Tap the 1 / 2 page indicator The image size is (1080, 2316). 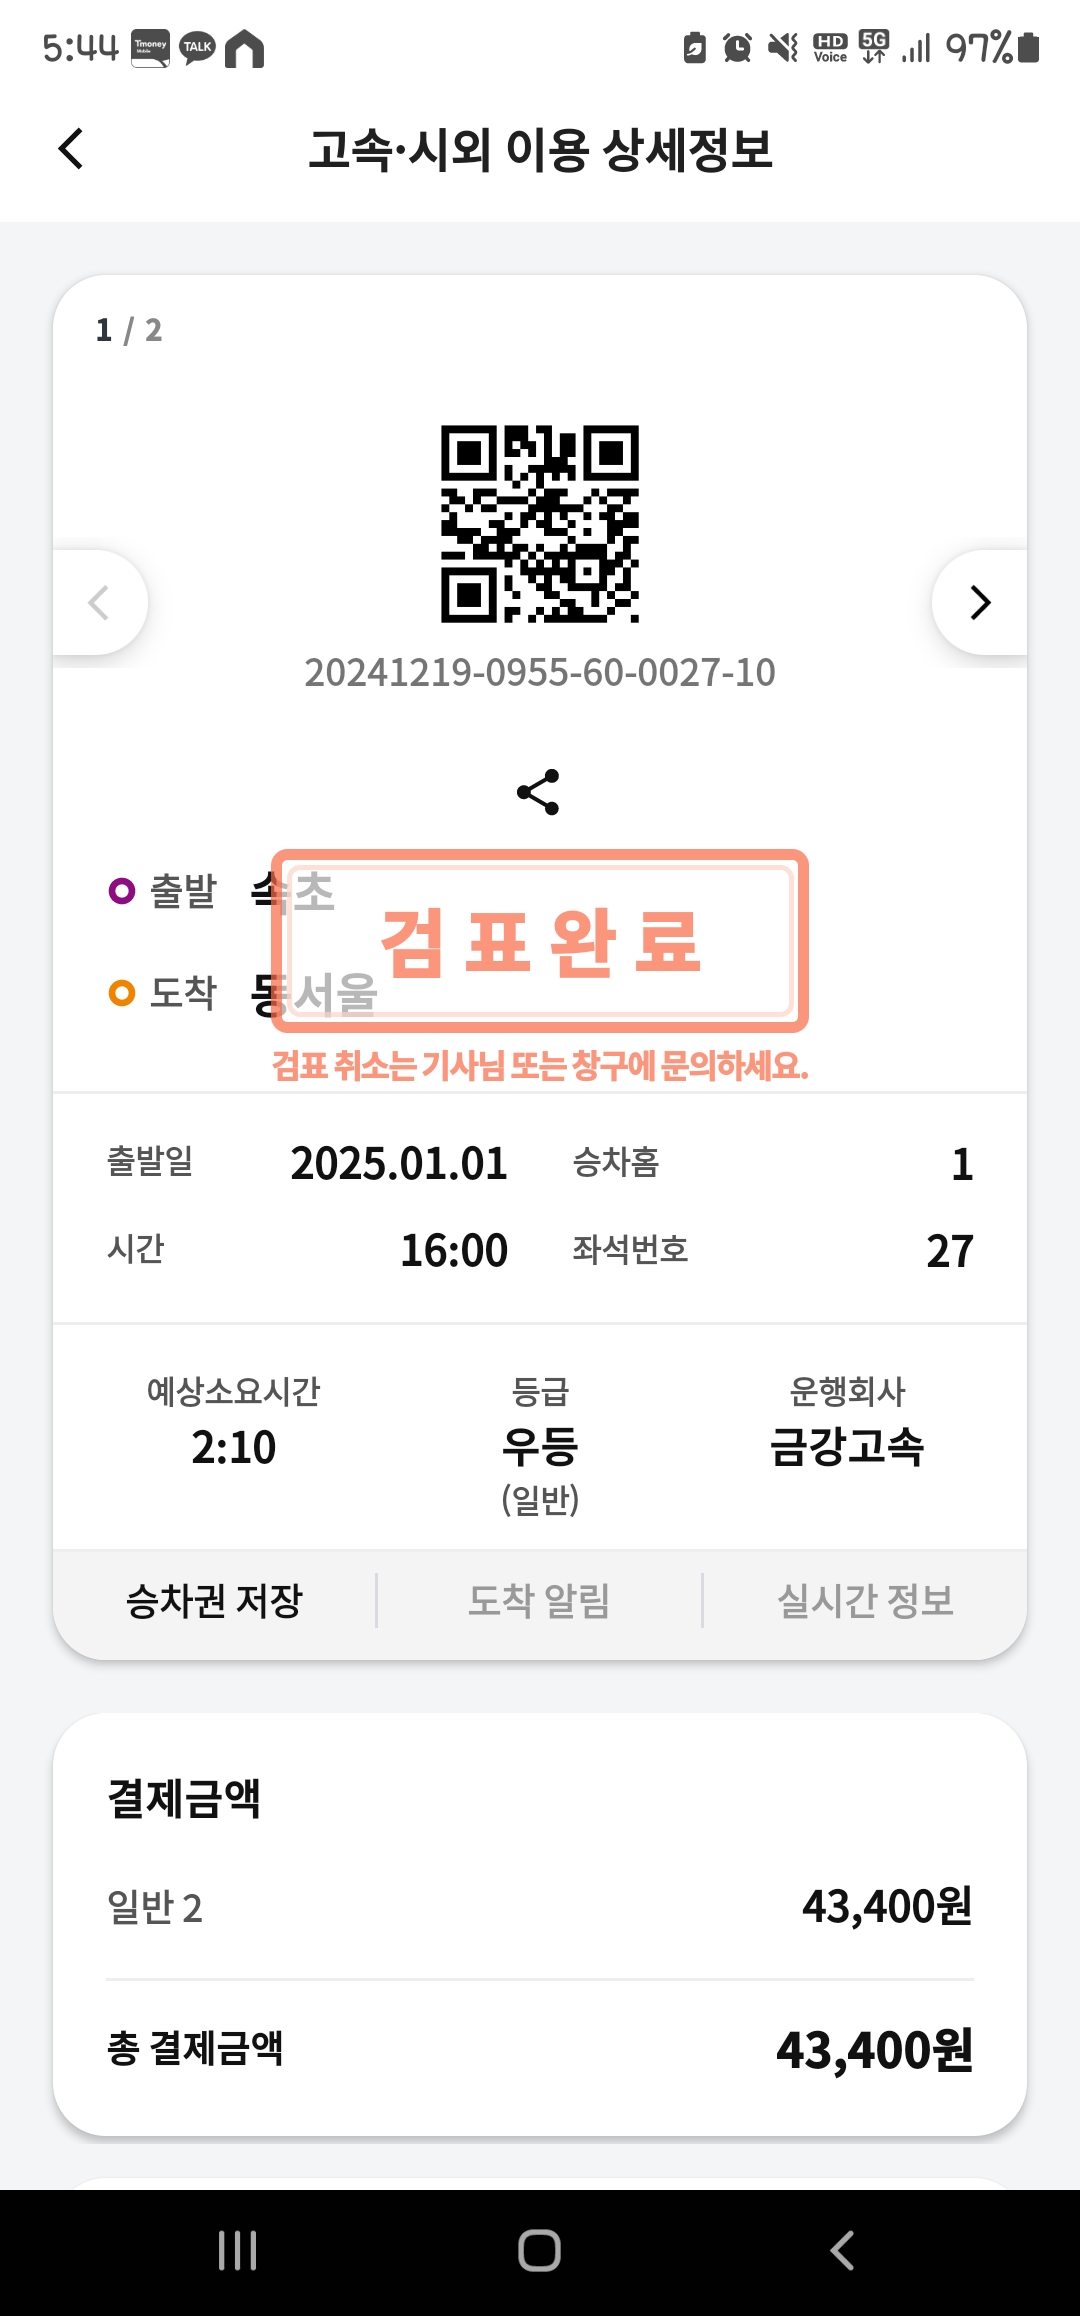pos(129,330)
